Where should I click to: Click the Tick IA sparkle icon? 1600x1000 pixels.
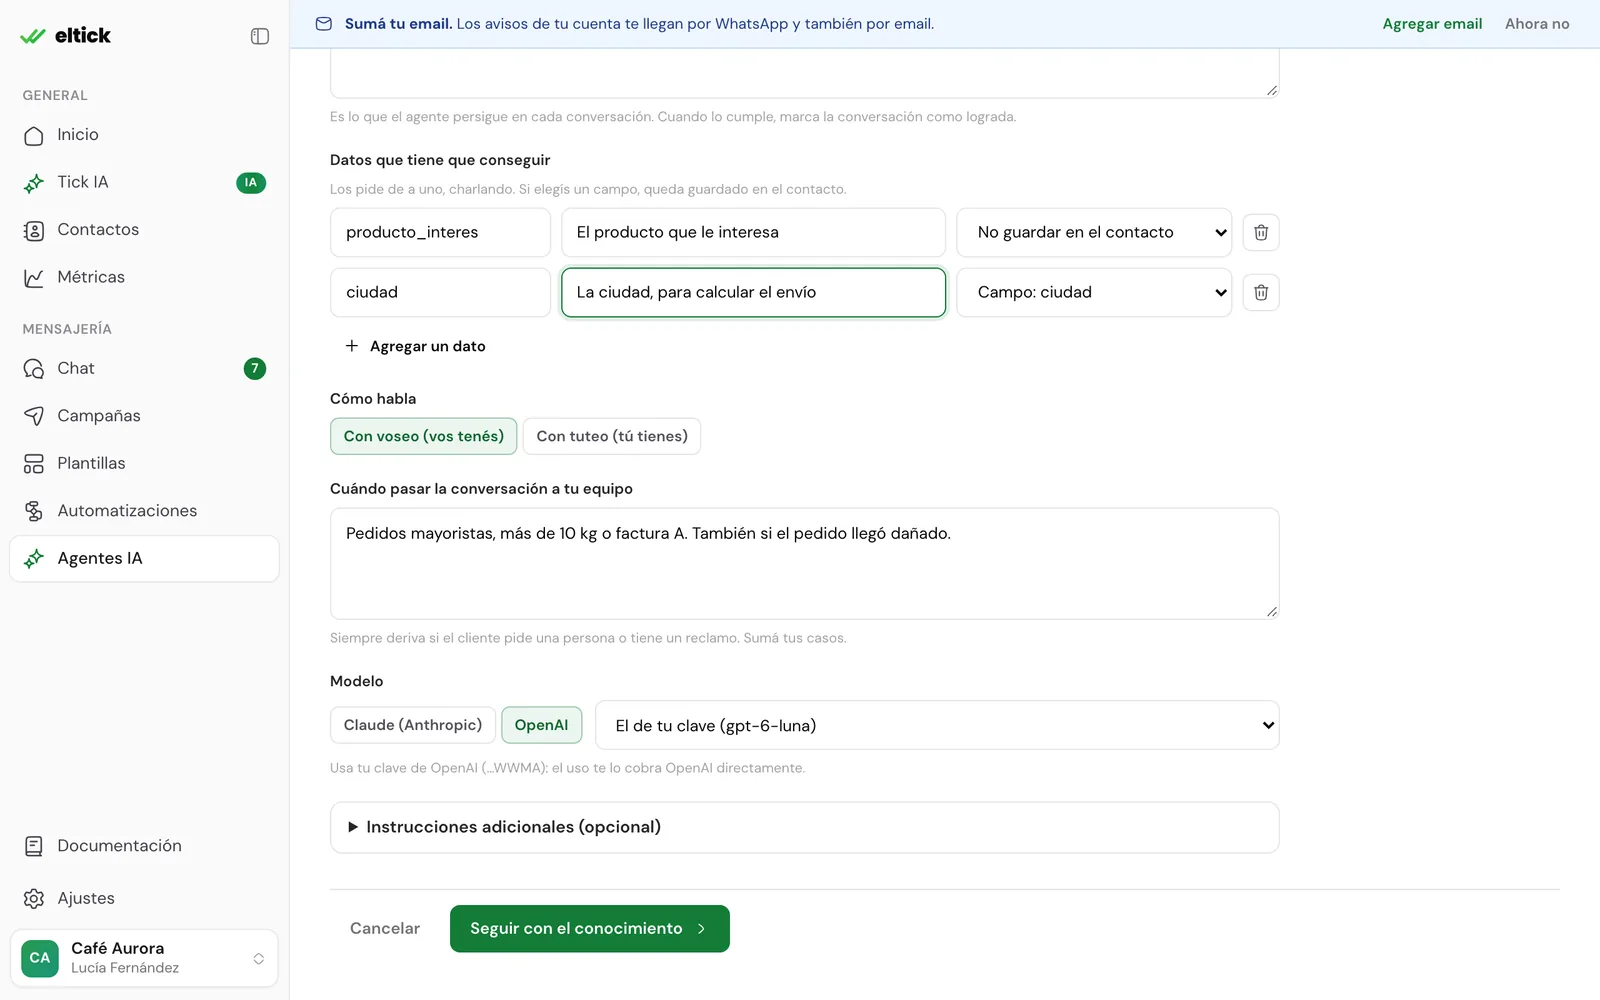(34, 183)
